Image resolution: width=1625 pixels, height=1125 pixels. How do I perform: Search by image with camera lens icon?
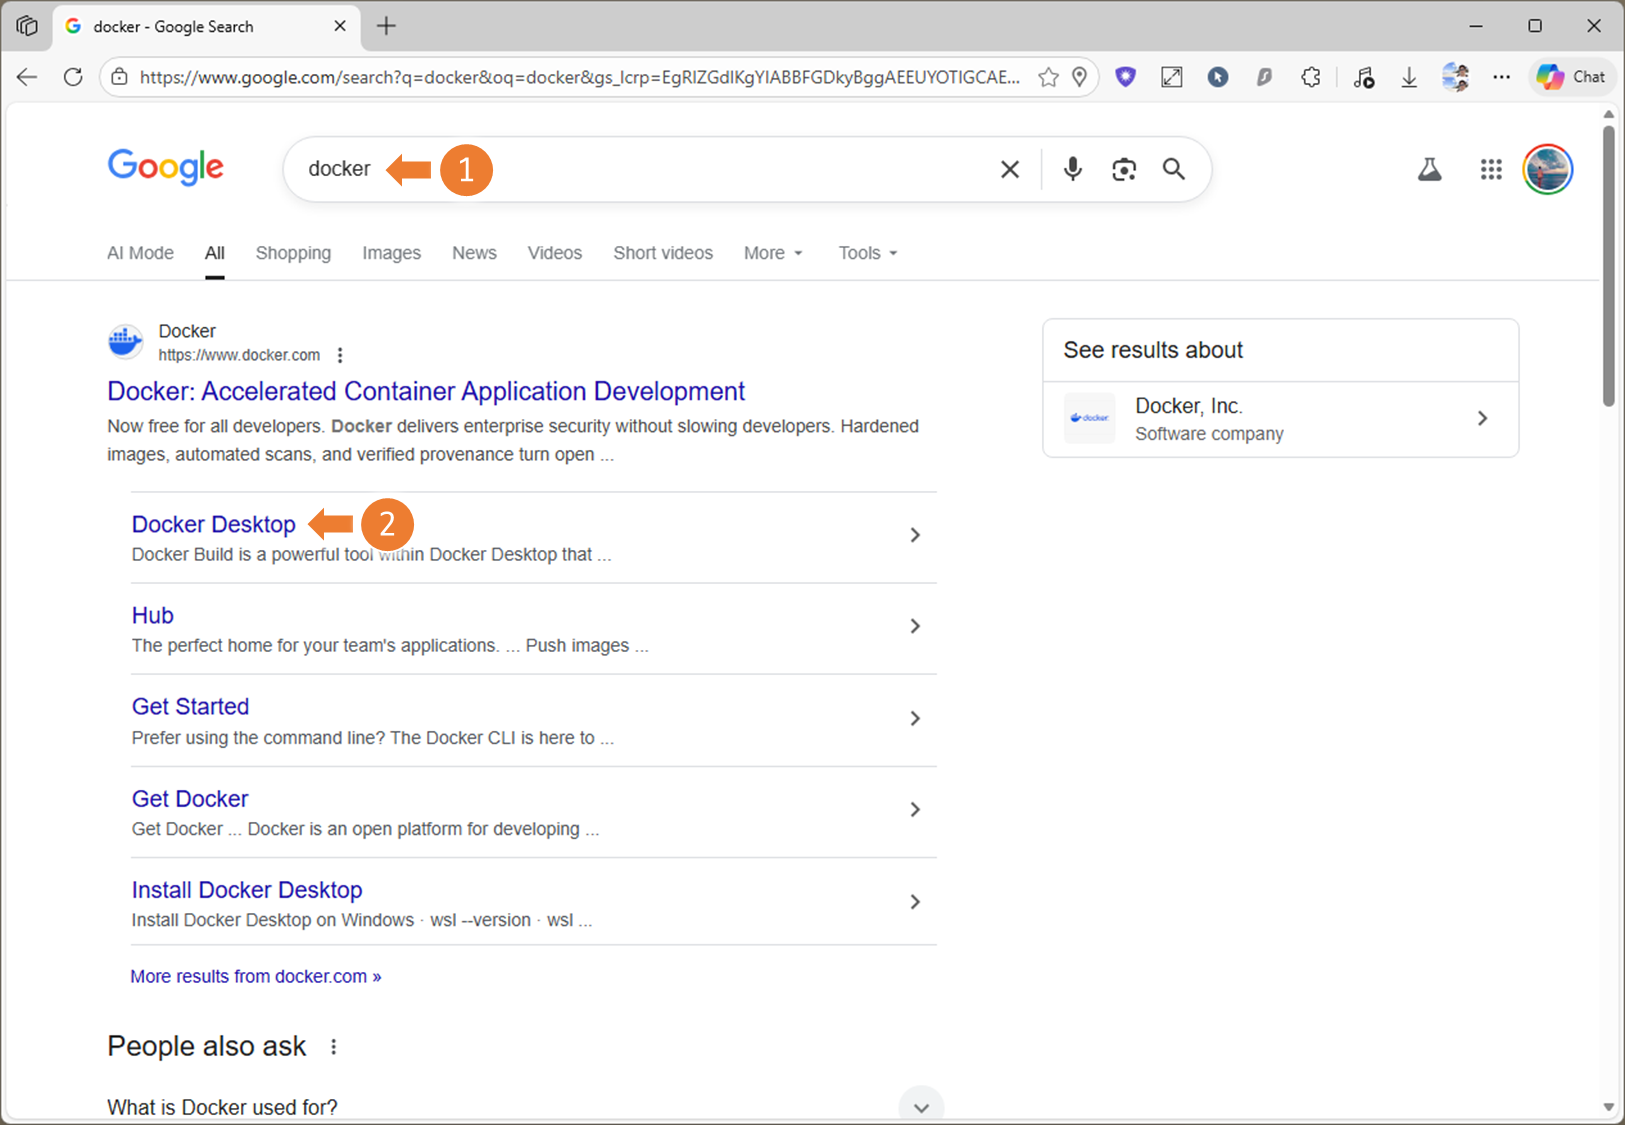(x=1124, y=170)
